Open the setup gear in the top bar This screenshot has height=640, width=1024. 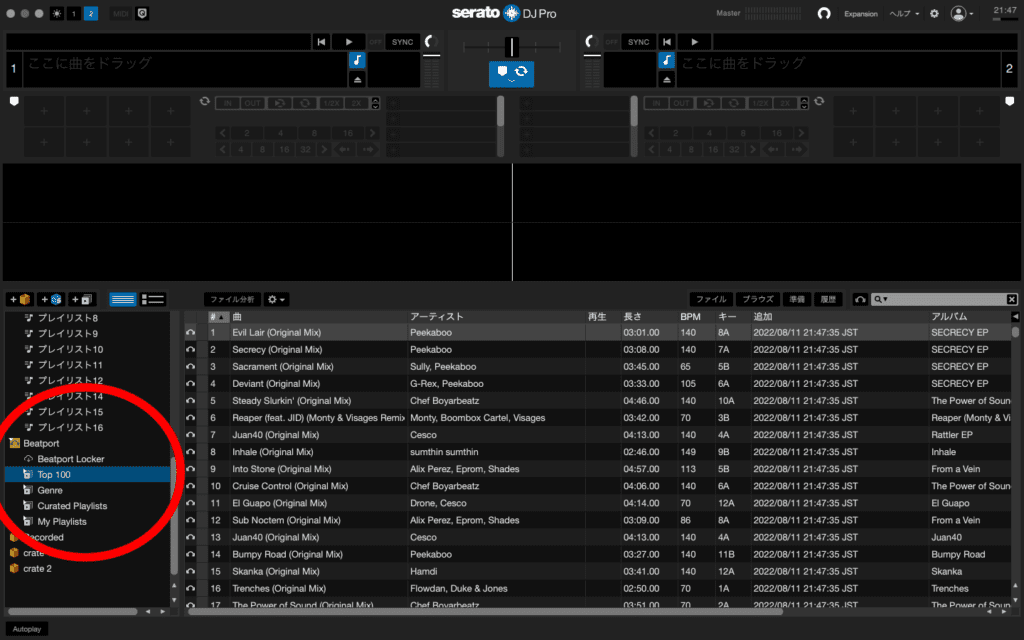coord(935,14)
